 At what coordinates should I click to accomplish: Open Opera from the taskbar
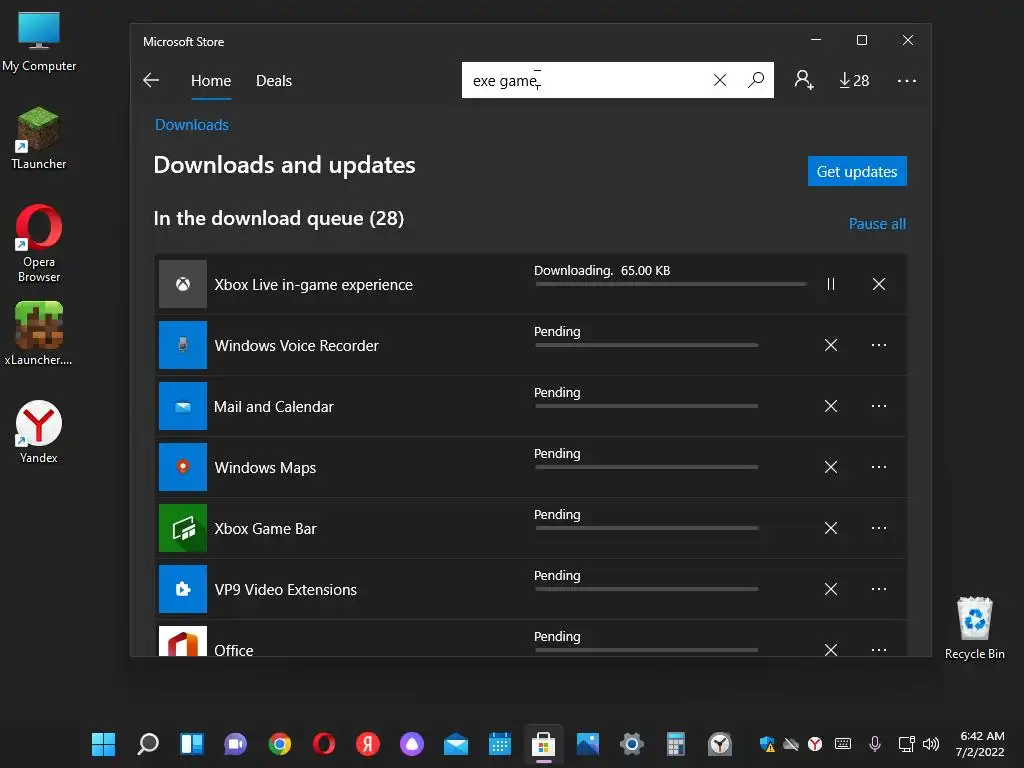coord(323,744)
